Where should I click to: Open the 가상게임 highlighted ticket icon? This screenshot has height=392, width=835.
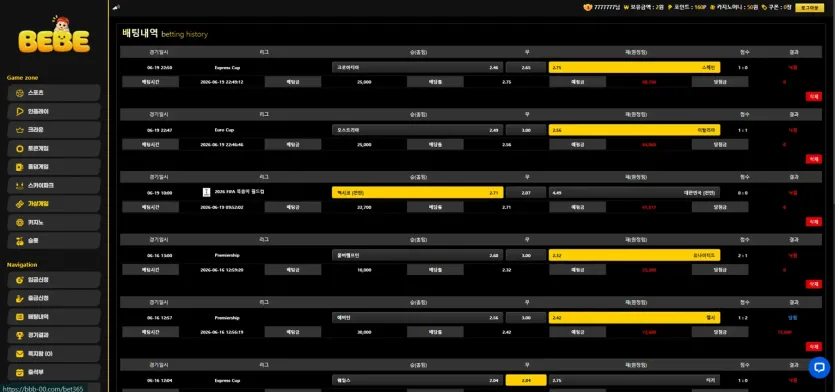coord(20,203)
